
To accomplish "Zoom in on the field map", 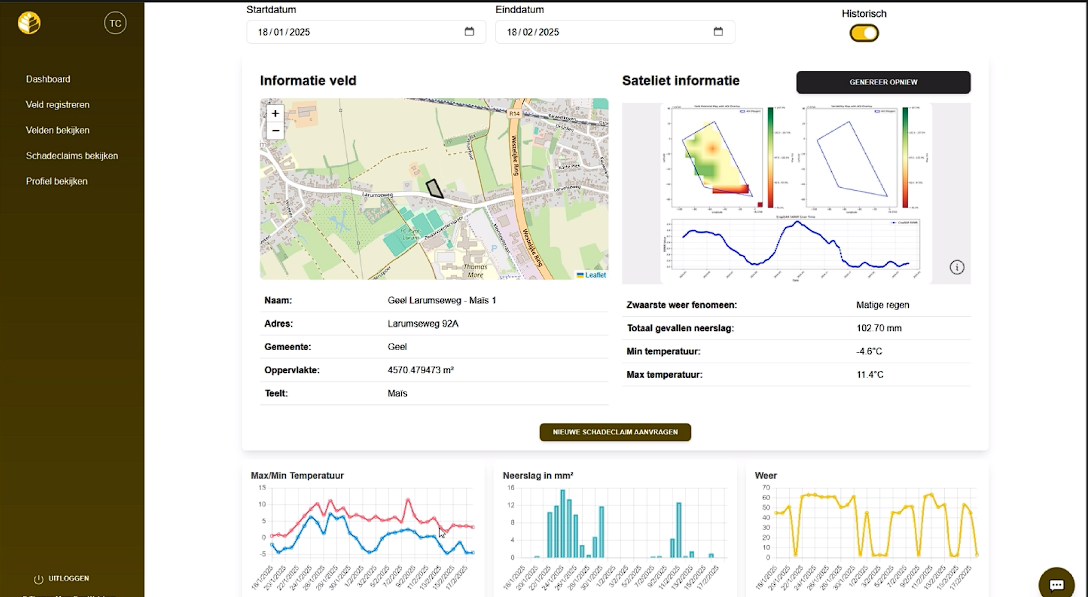I will (x=275, y=113).
